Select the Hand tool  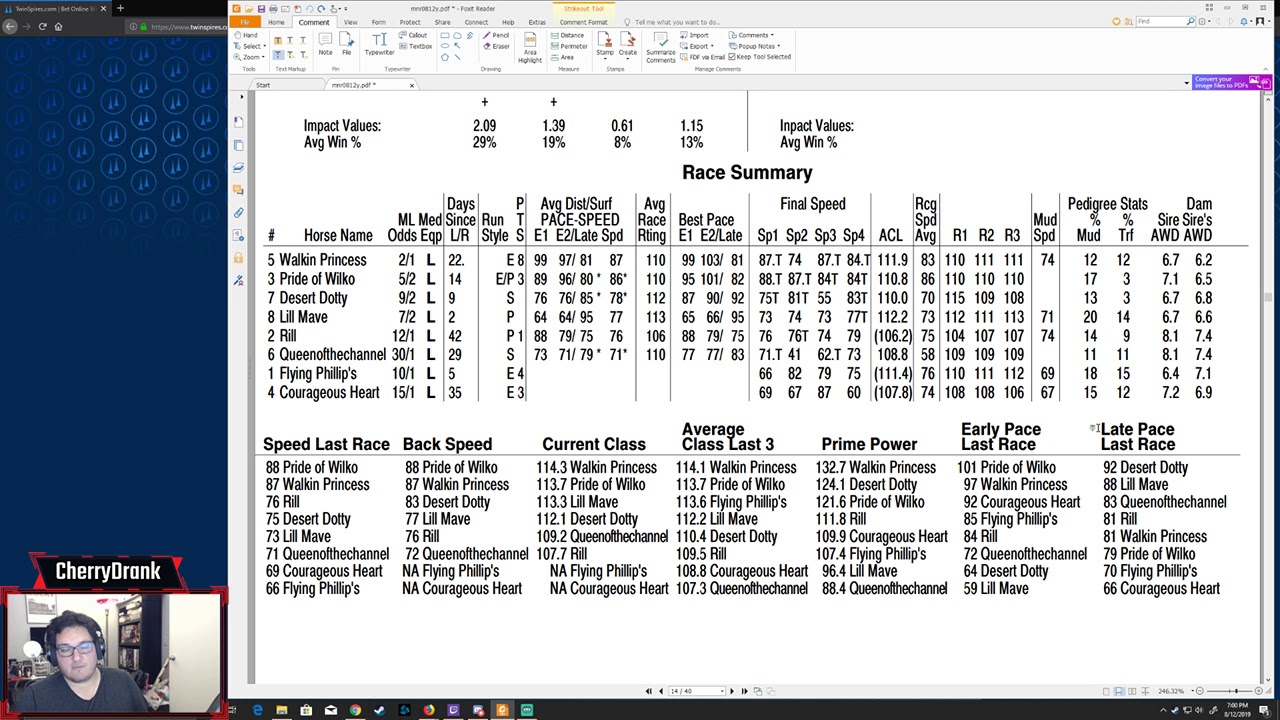pos(248,35)
